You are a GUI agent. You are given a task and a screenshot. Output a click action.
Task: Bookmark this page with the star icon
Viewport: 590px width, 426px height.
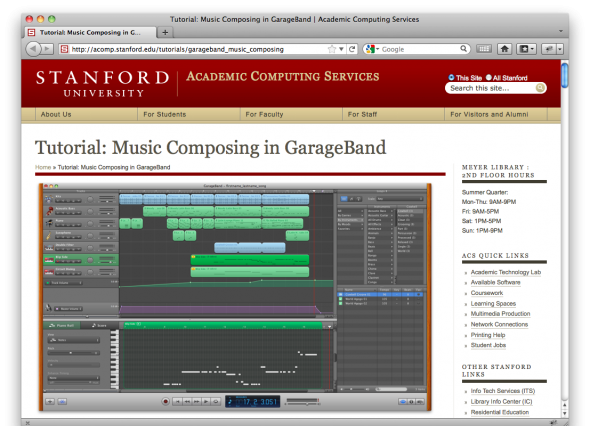tap(331, 49)
